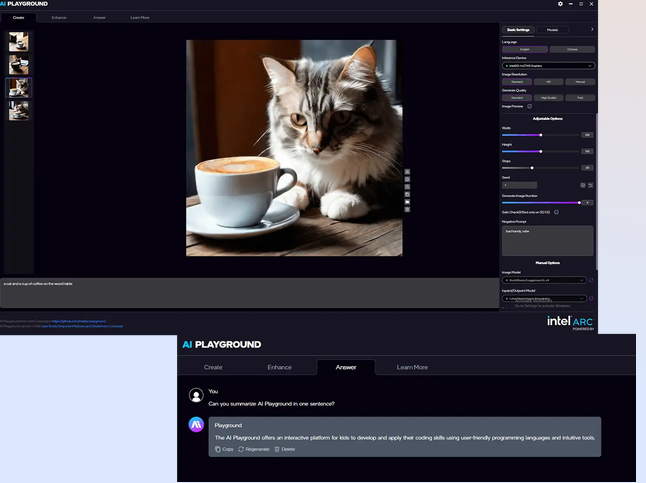Screen dimensions: 646x483
Task: Set generate quality to Standard
Action: (517, 98)
